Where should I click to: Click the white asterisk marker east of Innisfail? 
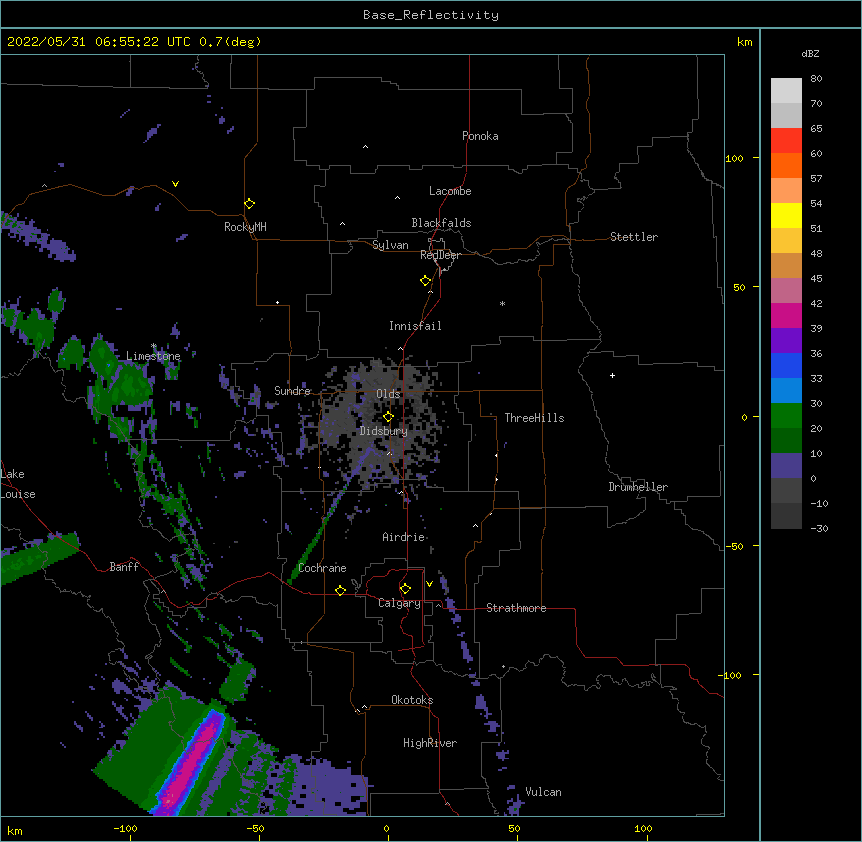tap(502, 303)
